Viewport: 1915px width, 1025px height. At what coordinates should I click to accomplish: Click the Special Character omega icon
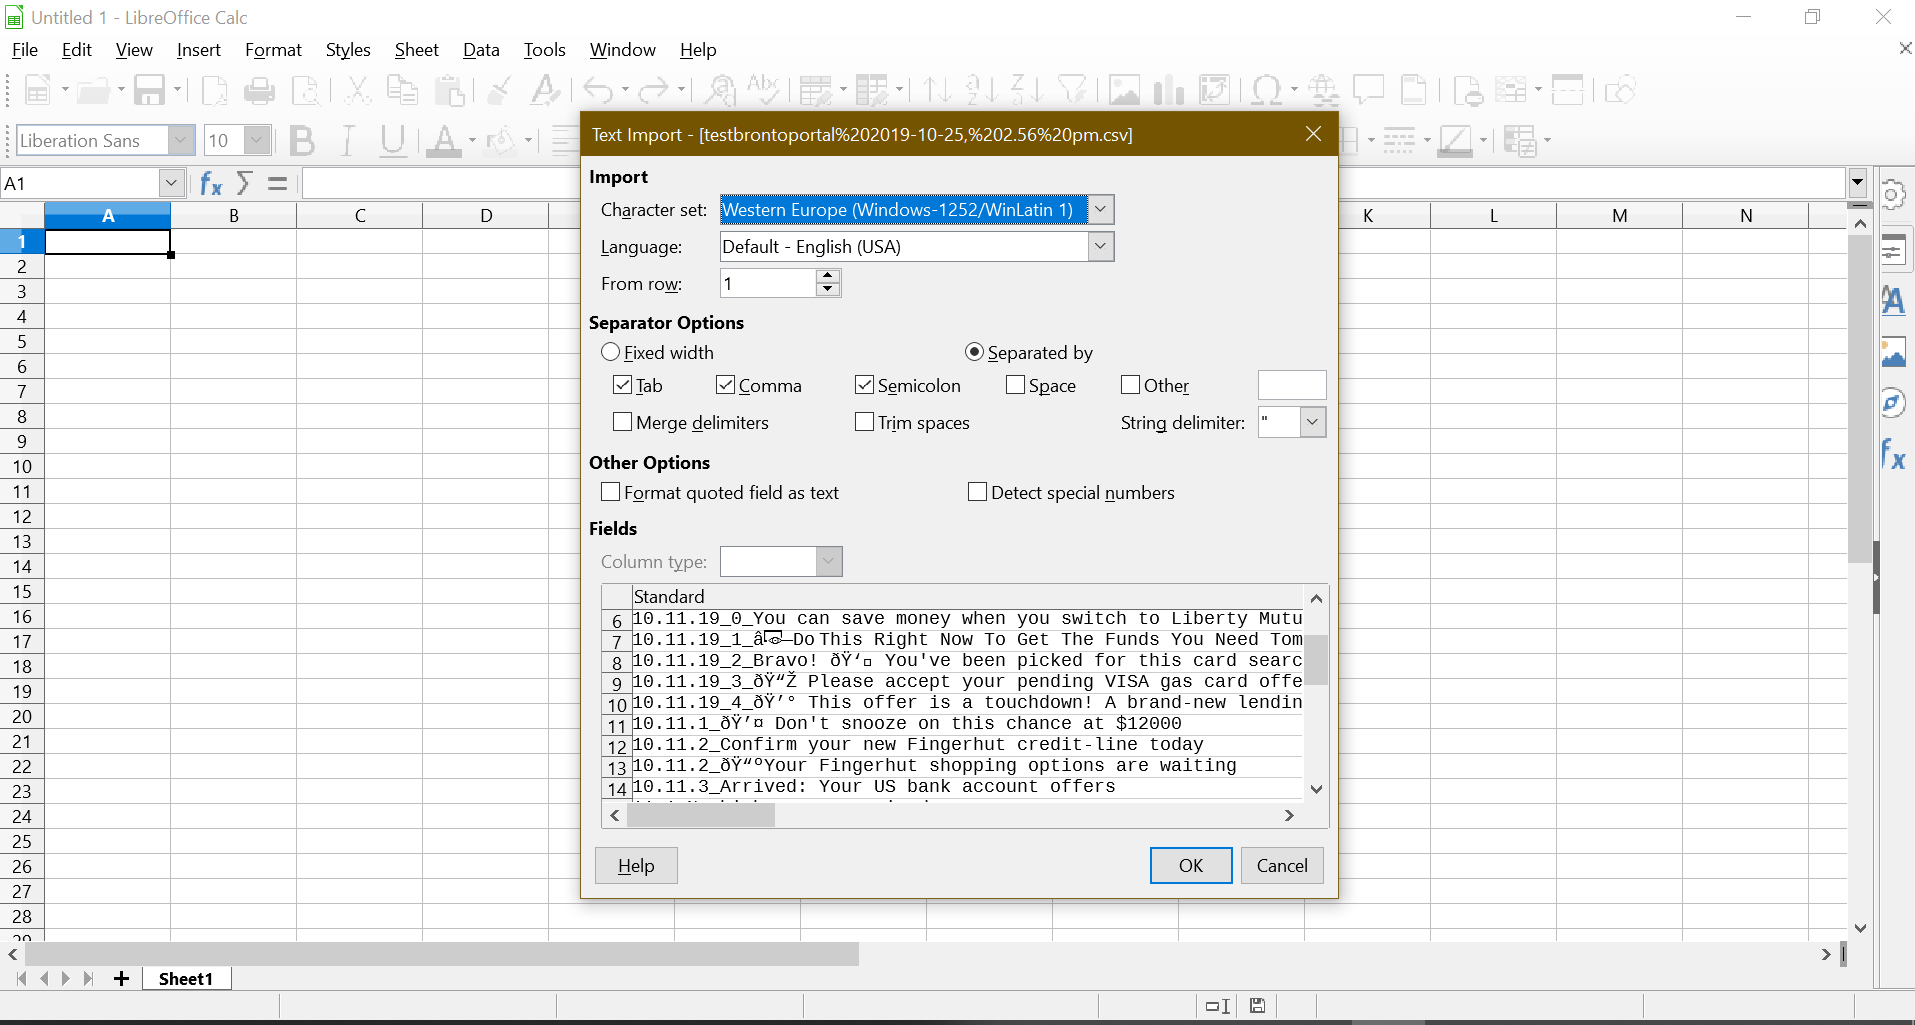coord(1267,91)
